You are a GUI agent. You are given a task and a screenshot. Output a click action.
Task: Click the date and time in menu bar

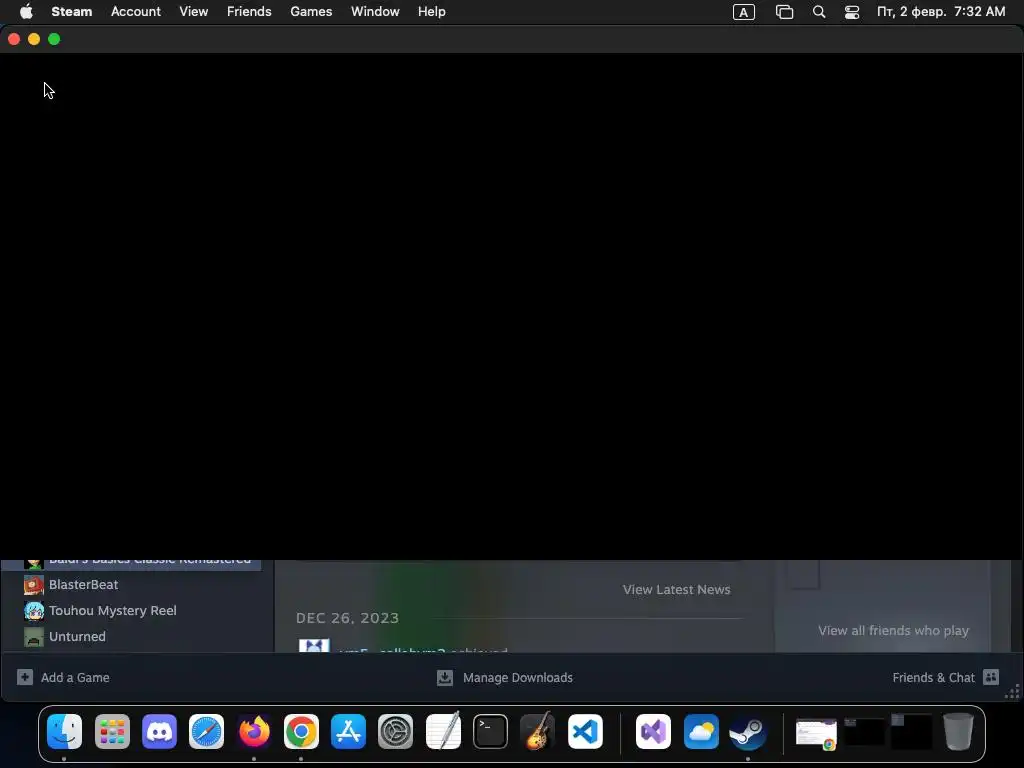click(x=941, y=12)
